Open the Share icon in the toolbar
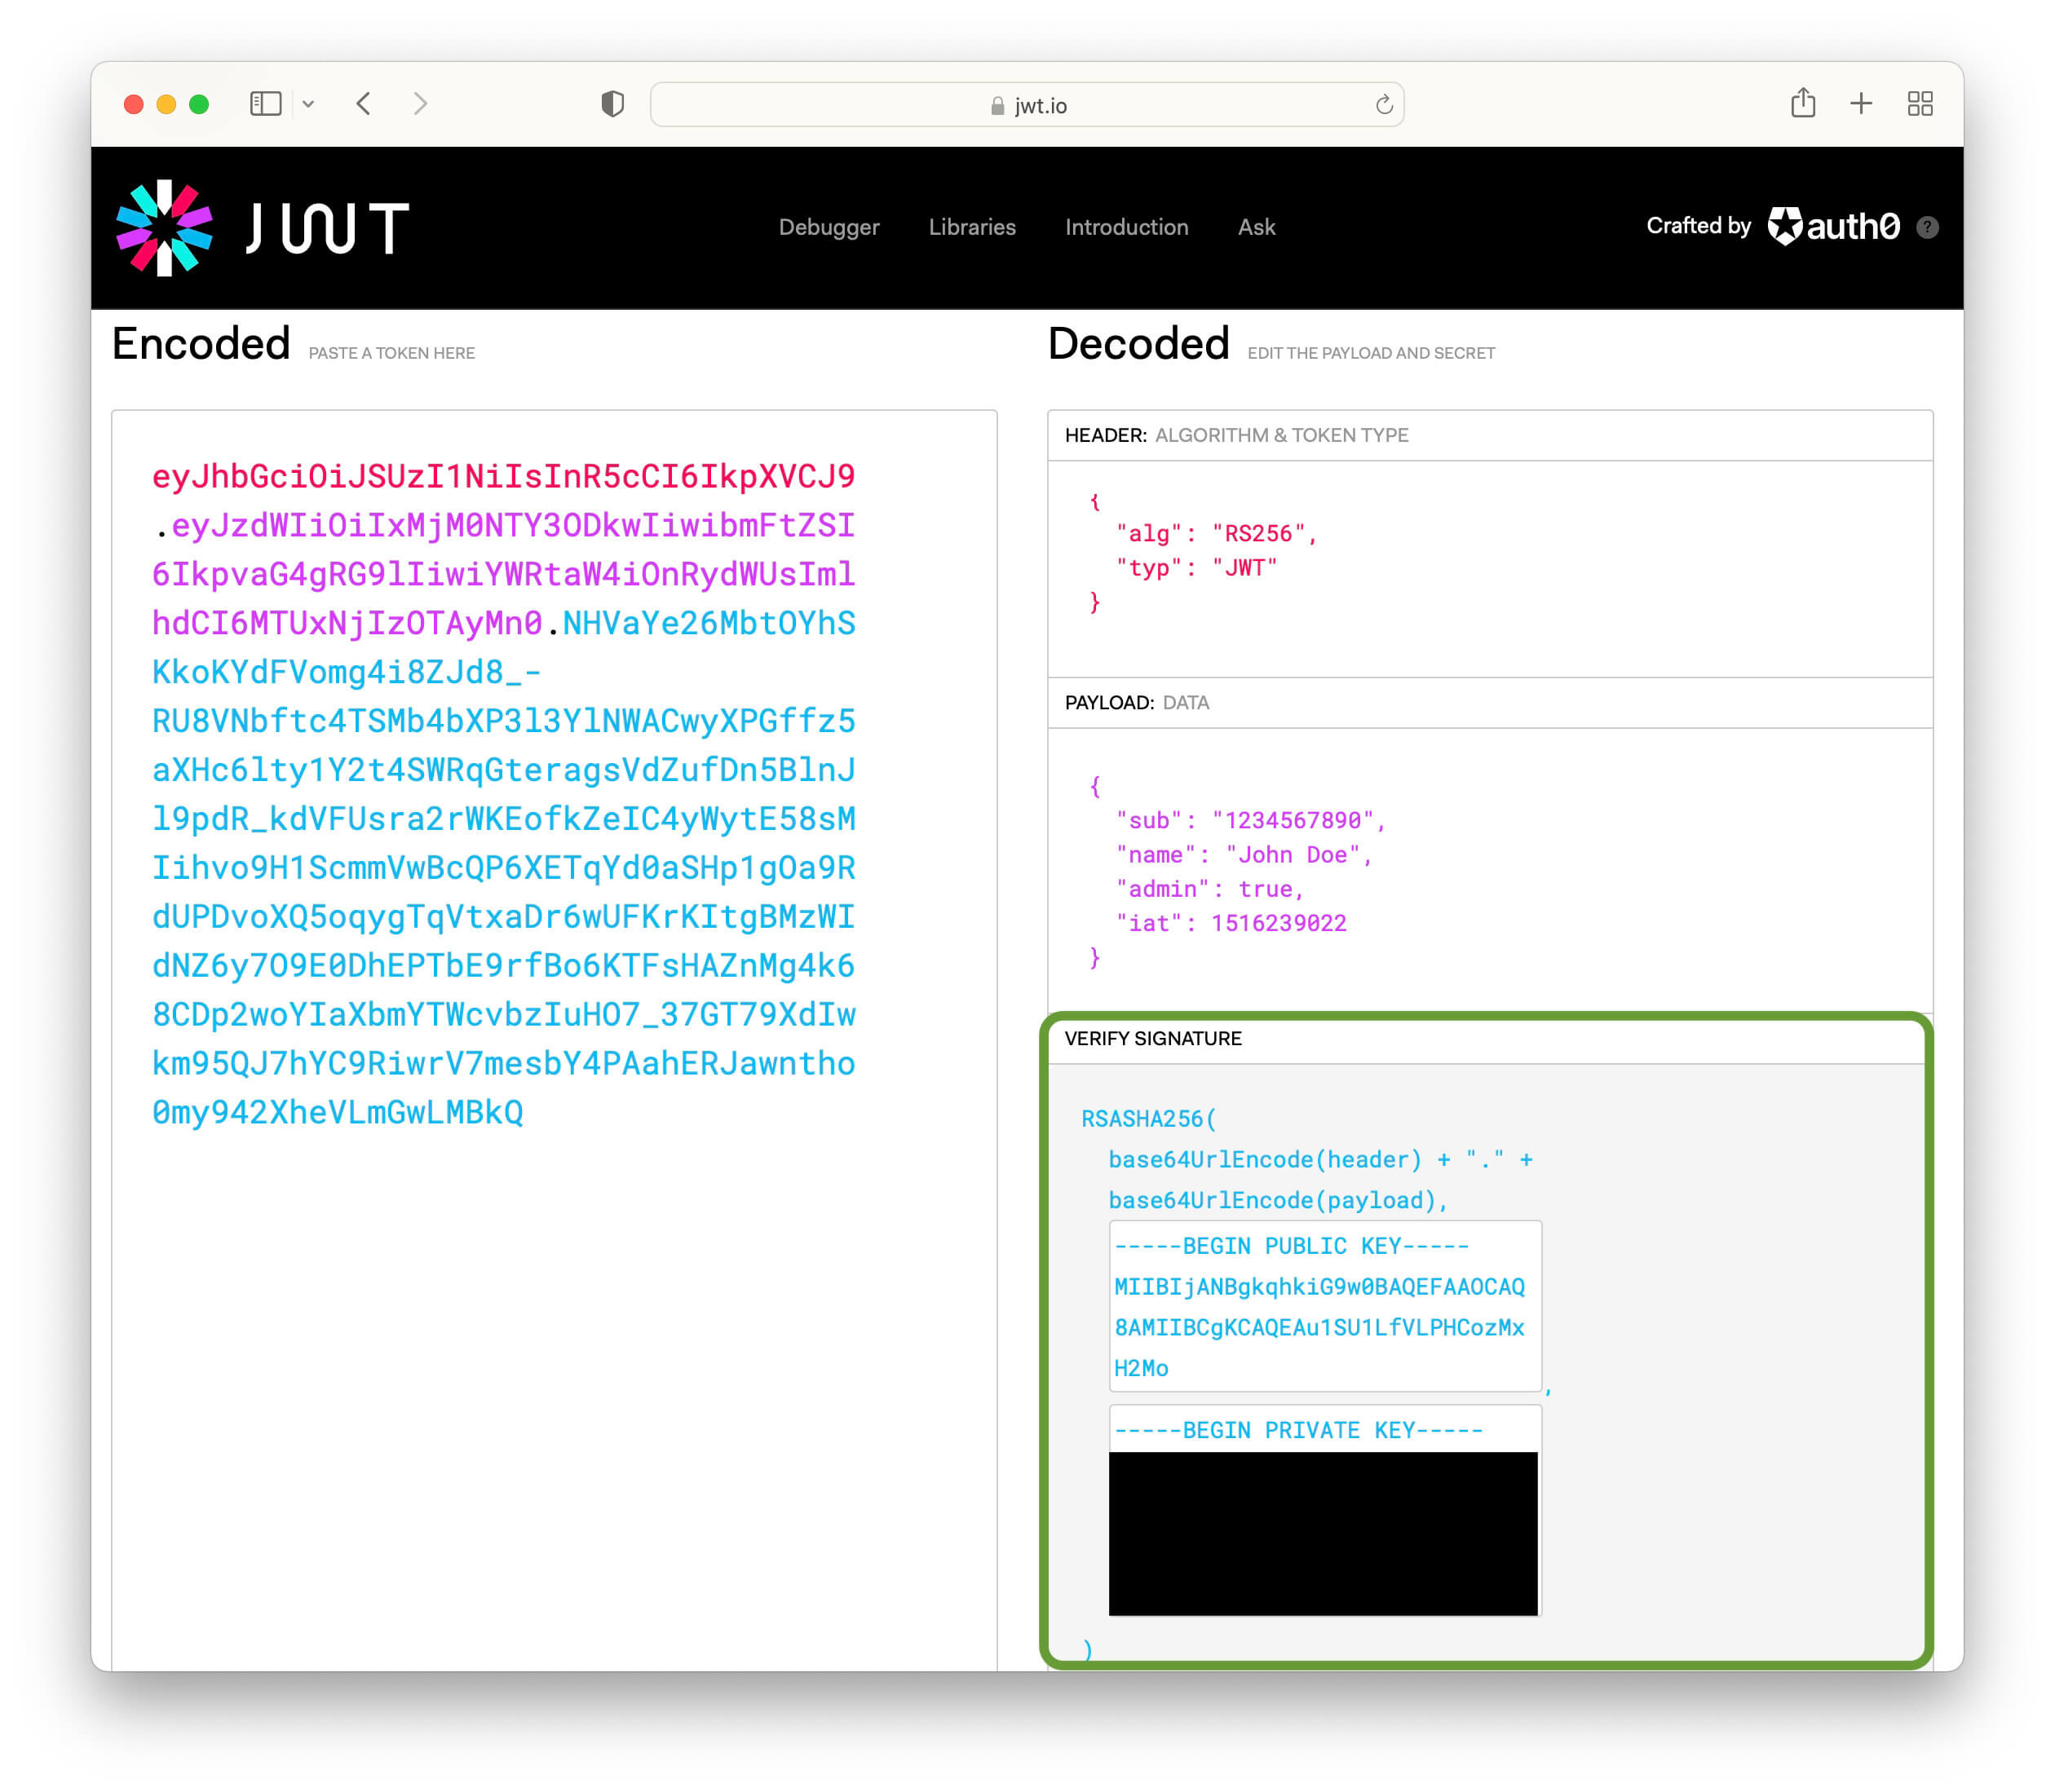 click(1802, 103)
